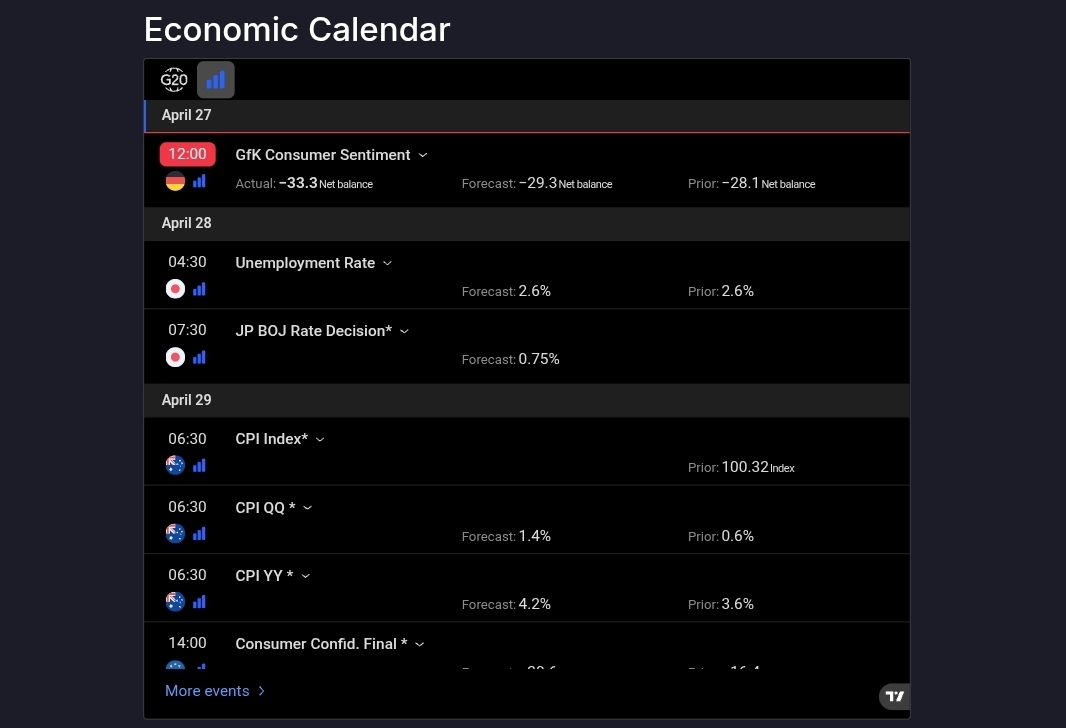Expand the CPI Index event

[320, 439]
